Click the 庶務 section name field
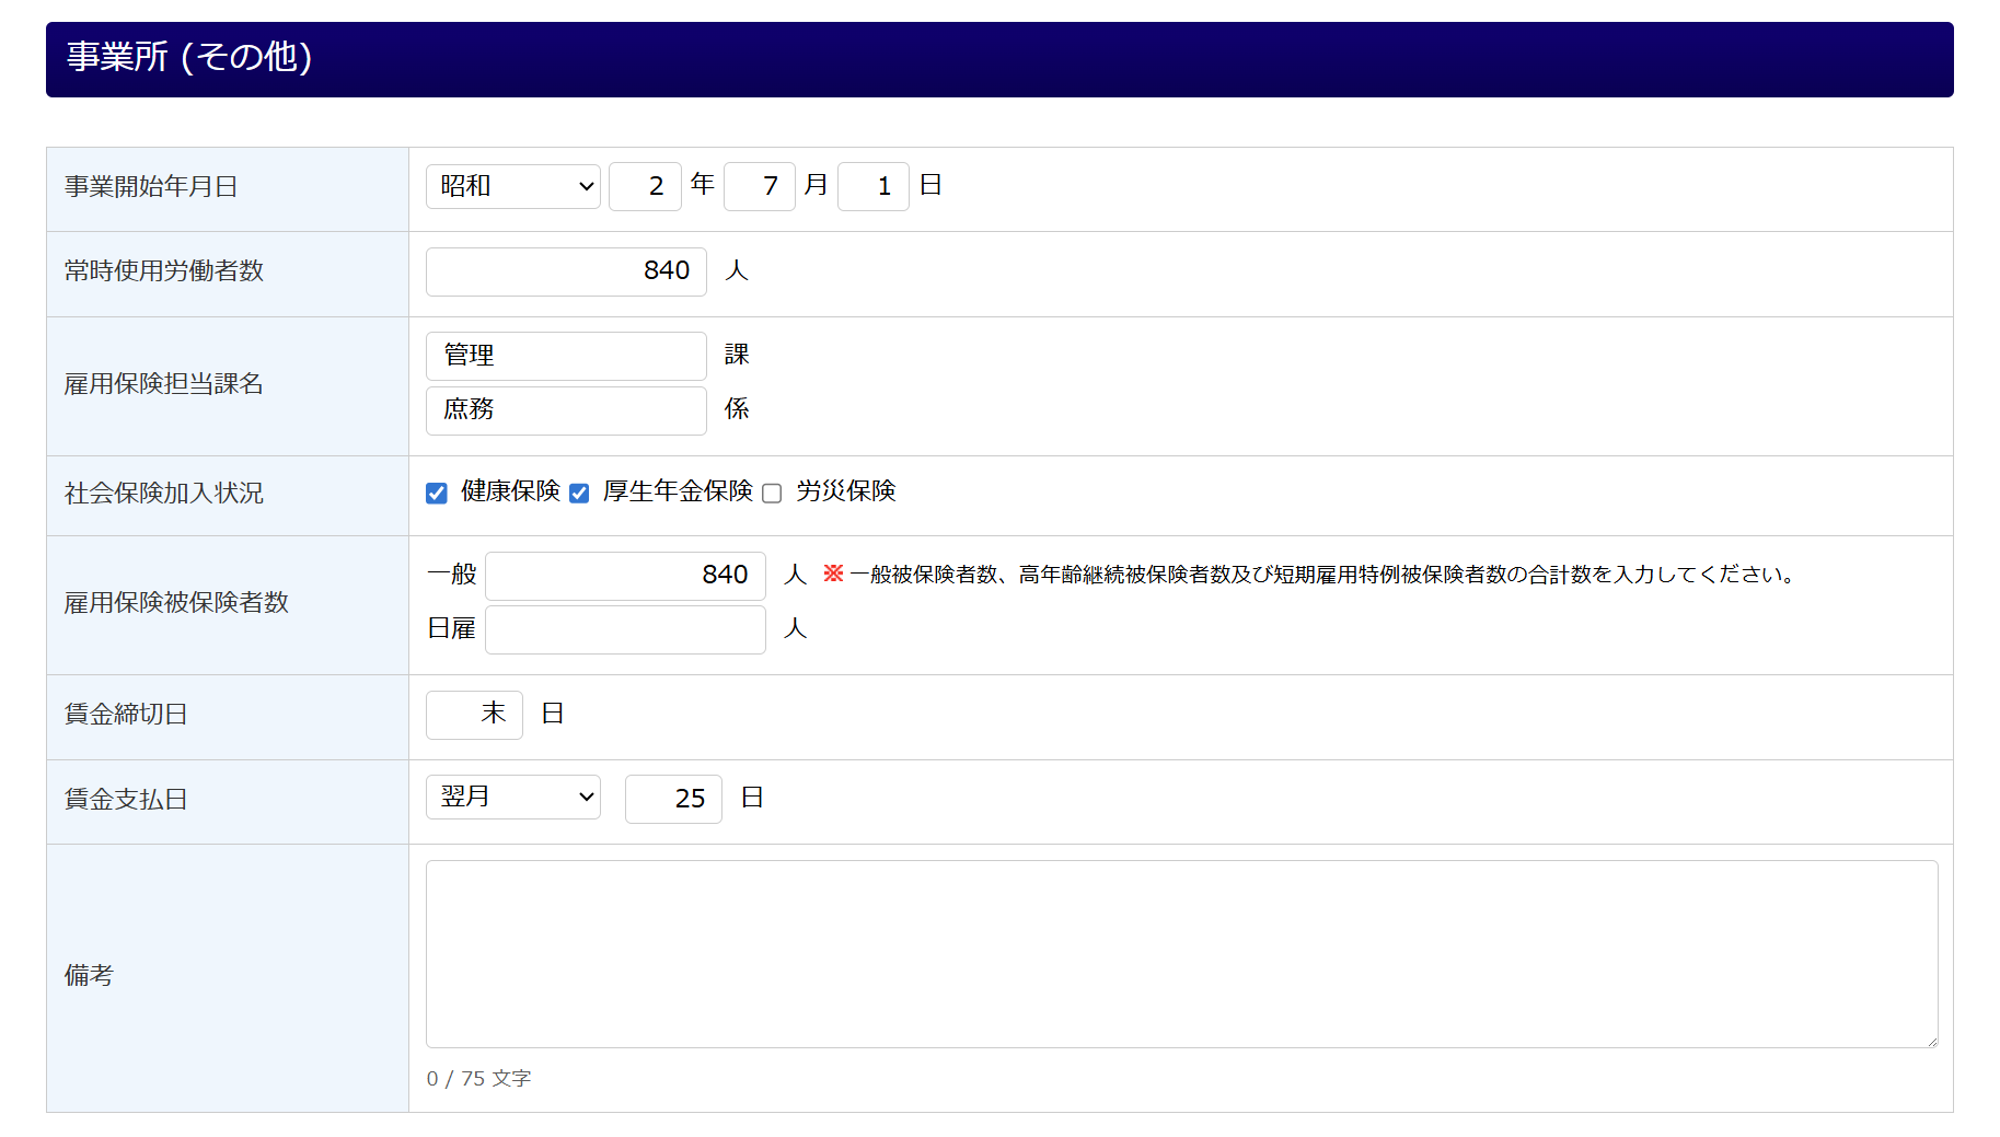The height and width of the screenshot is (1137, 2000). pos(566,410)
